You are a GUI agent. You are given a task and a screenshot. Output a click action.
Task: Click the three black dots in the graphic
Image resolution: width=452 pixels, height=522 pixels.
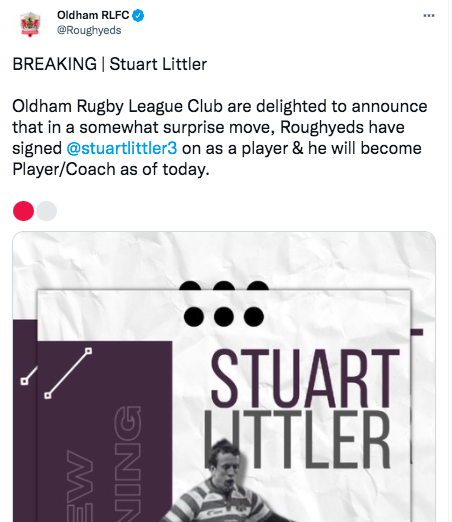(224, 316)
